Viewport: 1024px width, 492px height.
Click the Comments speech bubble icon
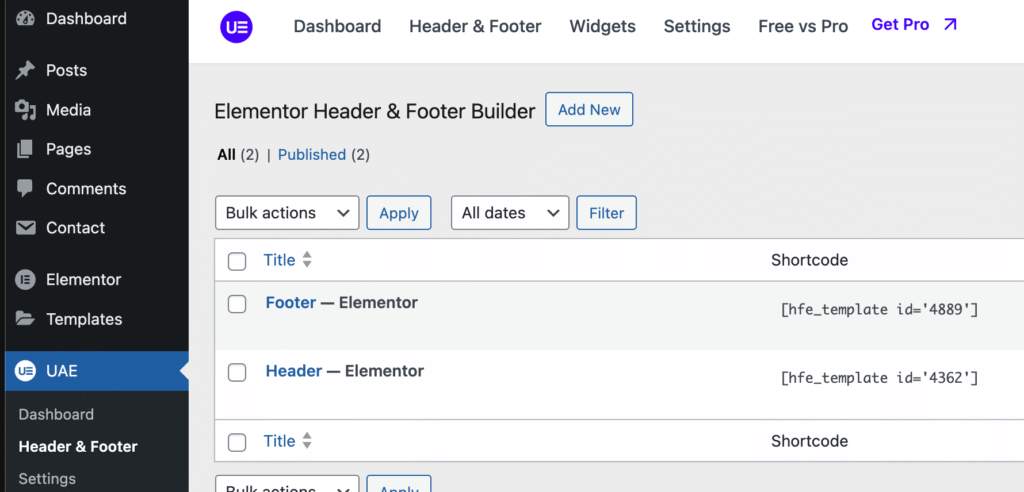point(26,189)
